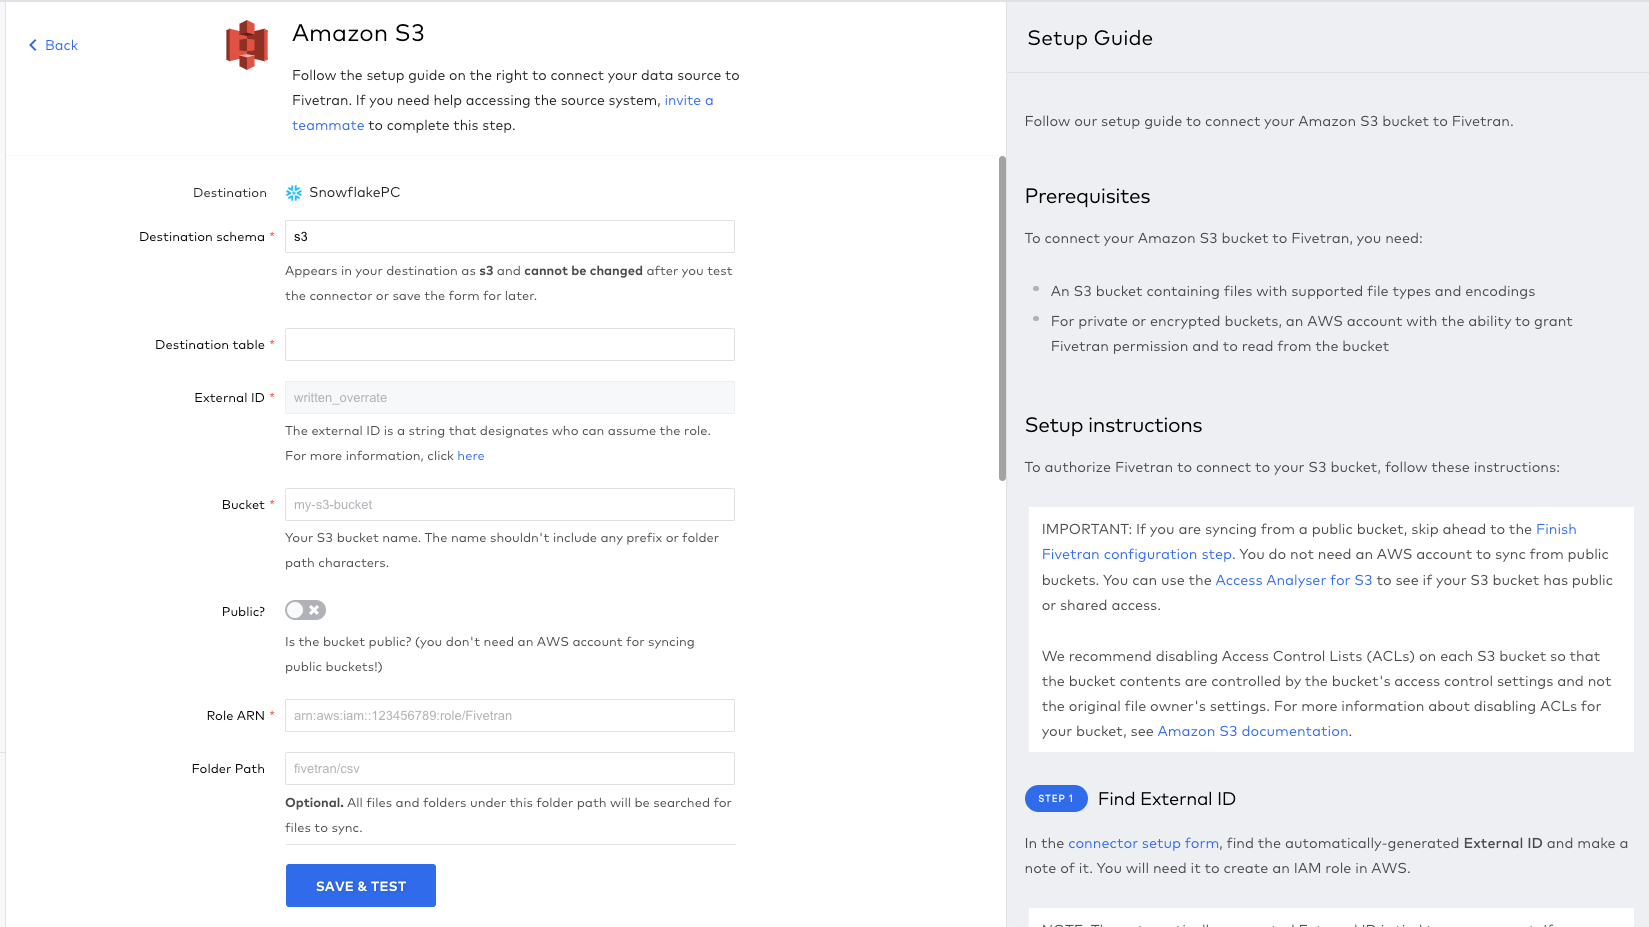Open the connector setup form link

point(1142,843)
